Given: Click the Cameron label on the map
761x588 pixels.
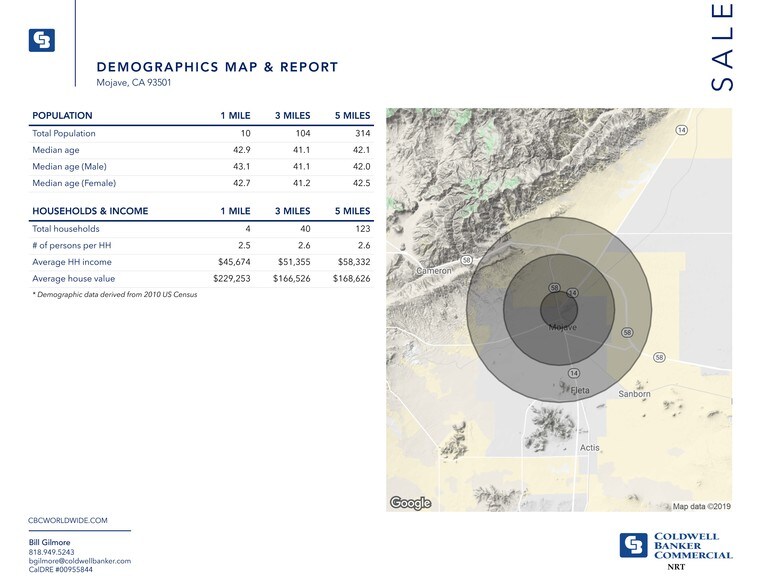Looking at the screenshot, I should 434,271.
